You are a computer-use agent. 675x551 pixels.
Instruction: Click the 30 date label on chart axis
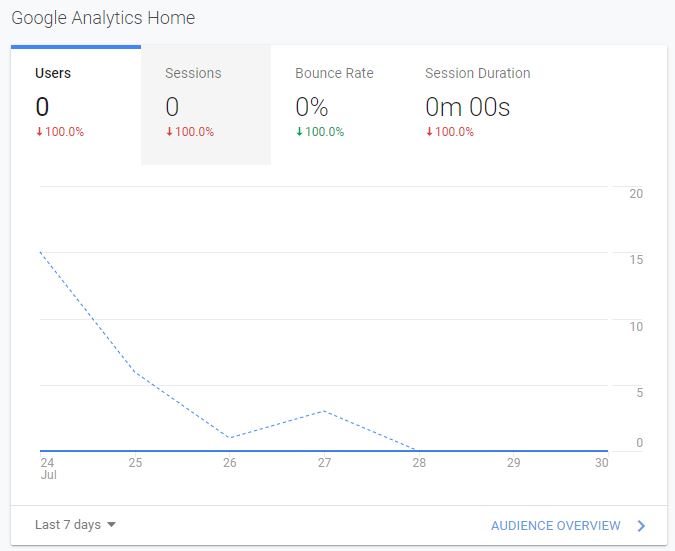pos(601,463)
